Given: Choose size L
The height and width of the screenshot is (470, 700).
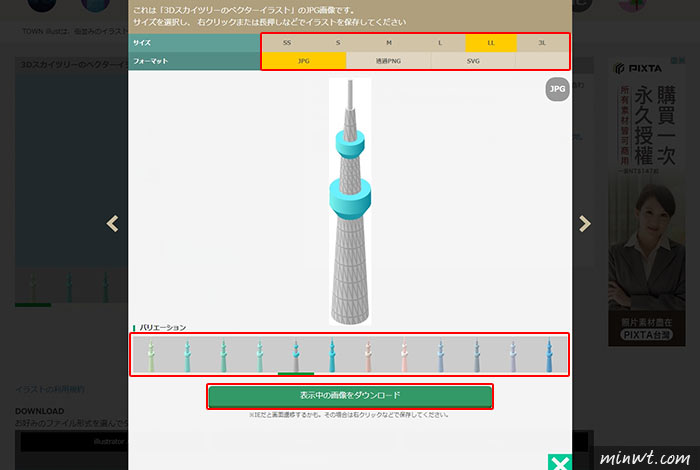Looking at the screenshot, I should (440, 43).
